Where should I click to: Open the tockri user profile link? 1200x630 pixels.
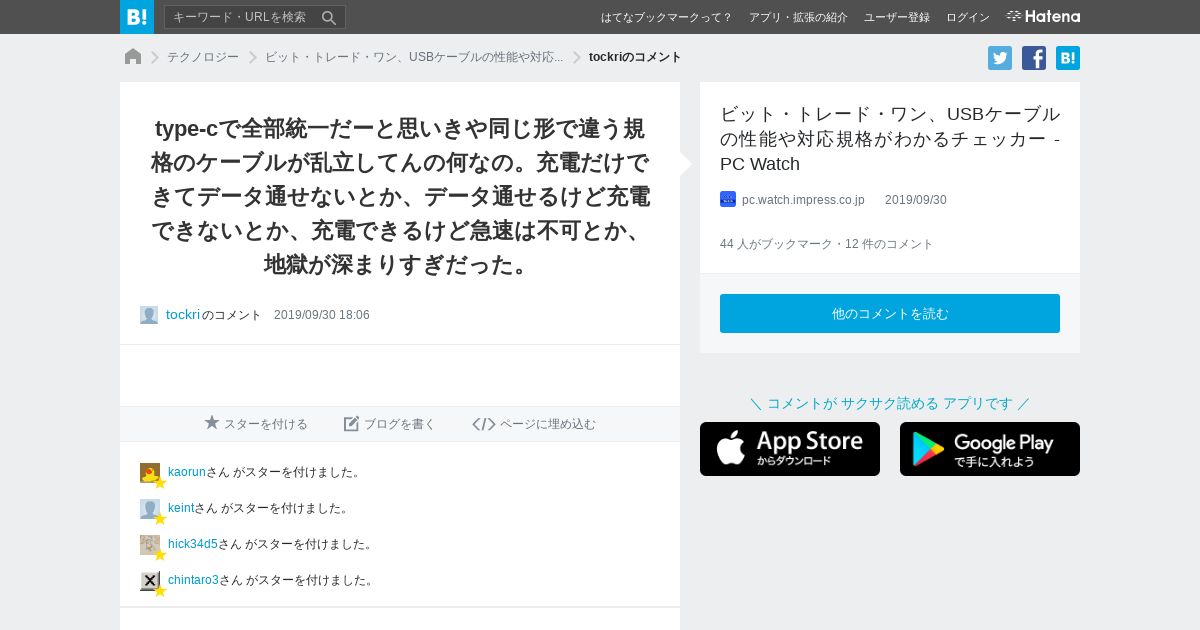click(183, 315)
